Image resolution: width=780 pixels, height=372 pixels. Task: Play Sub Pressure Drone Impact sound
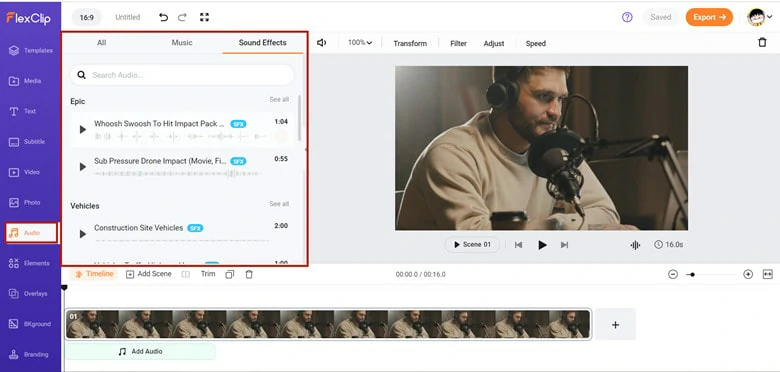click(x=83, y=167)
